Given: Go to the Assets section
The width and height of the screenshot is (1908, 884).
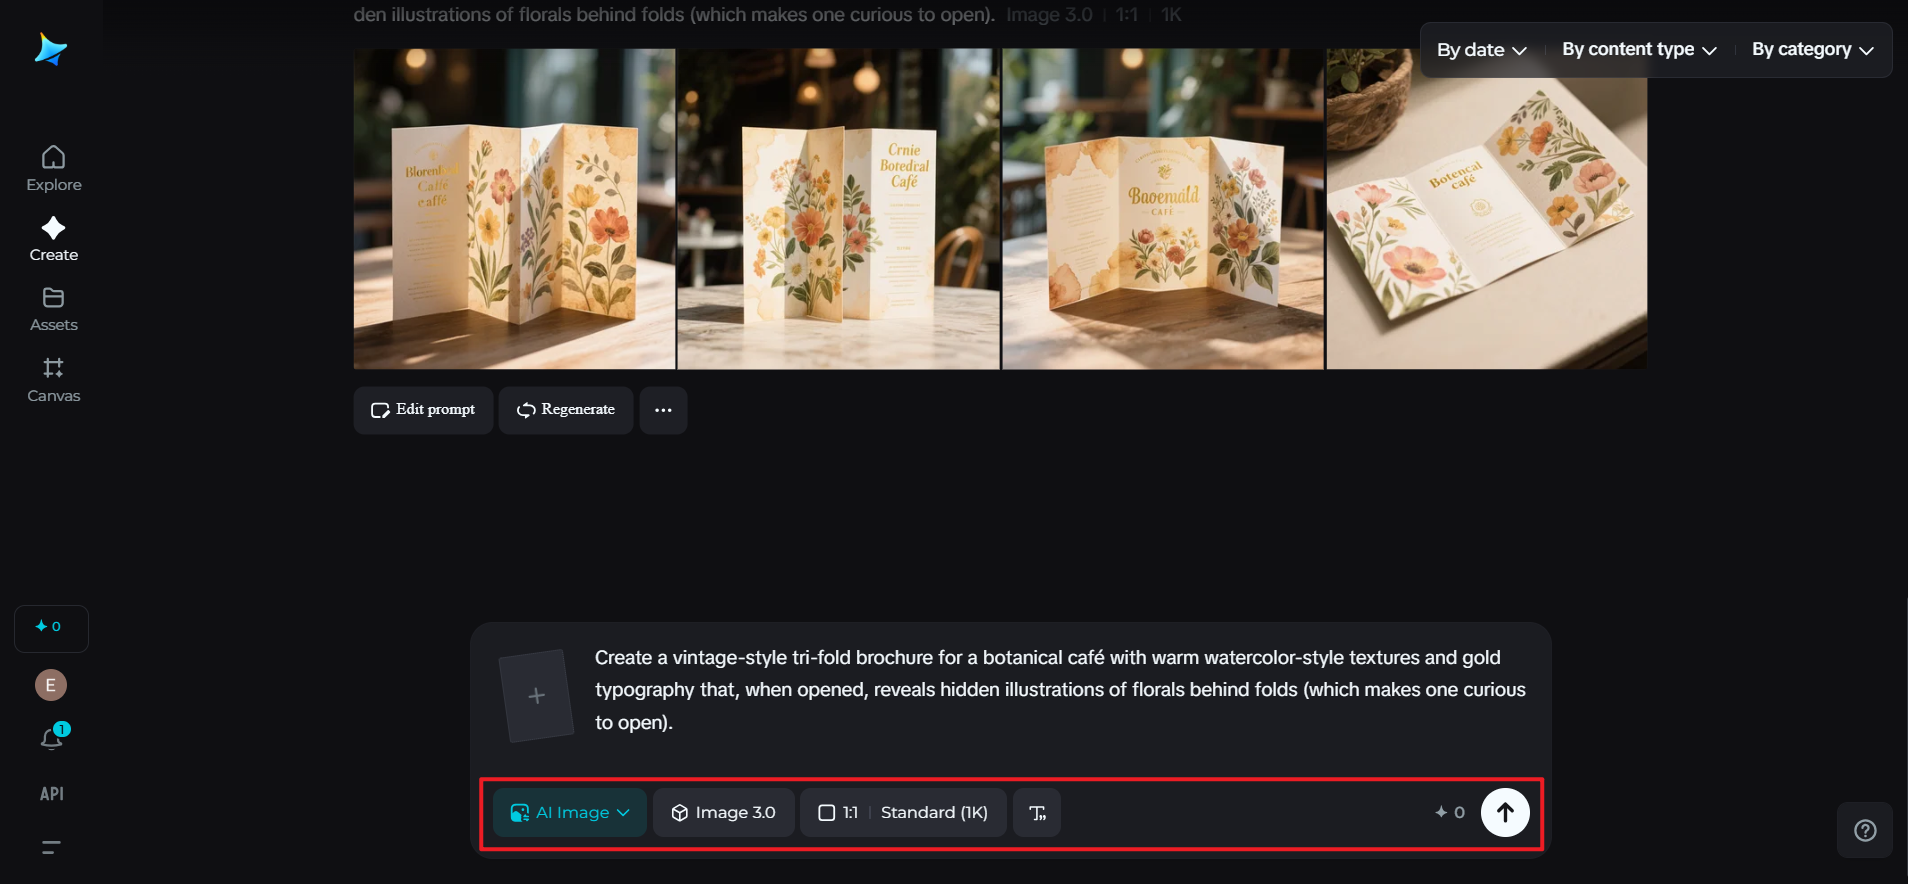Looking at the screenshot, I should click(54, 309).
